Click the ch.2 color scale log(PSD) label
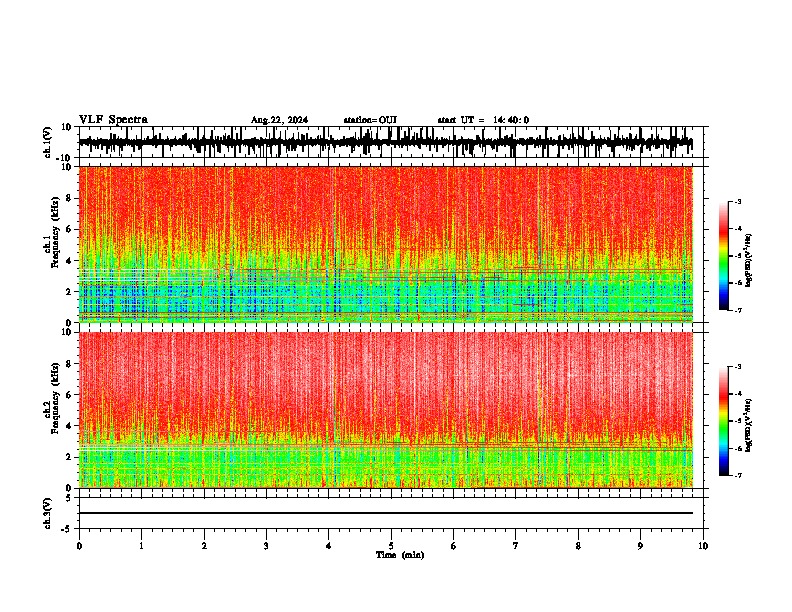Viewport: 792px width, 612px height. click(x=750, y=425)
